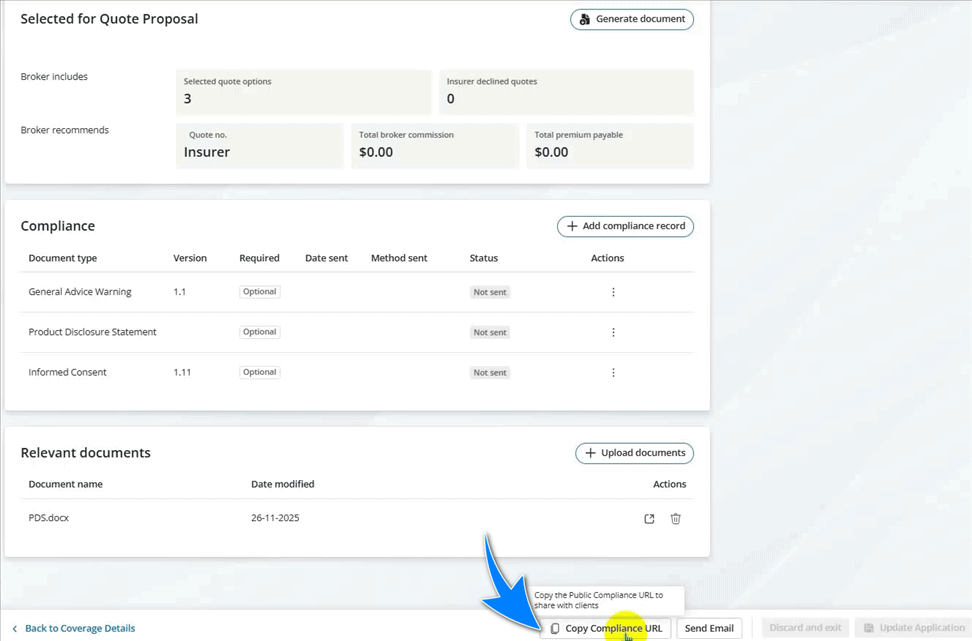Click the Version column header
The width and height of the screenshot is (972, 641).
tap(190, 259)
